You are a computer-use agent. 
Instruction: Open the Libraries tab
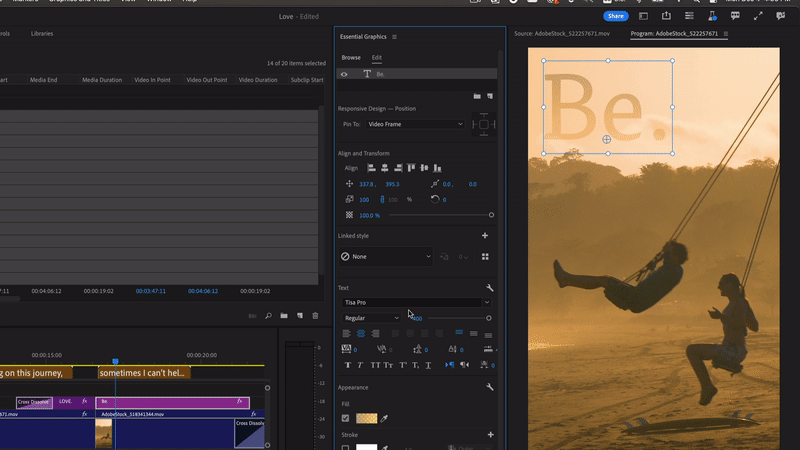coord(42,34)
